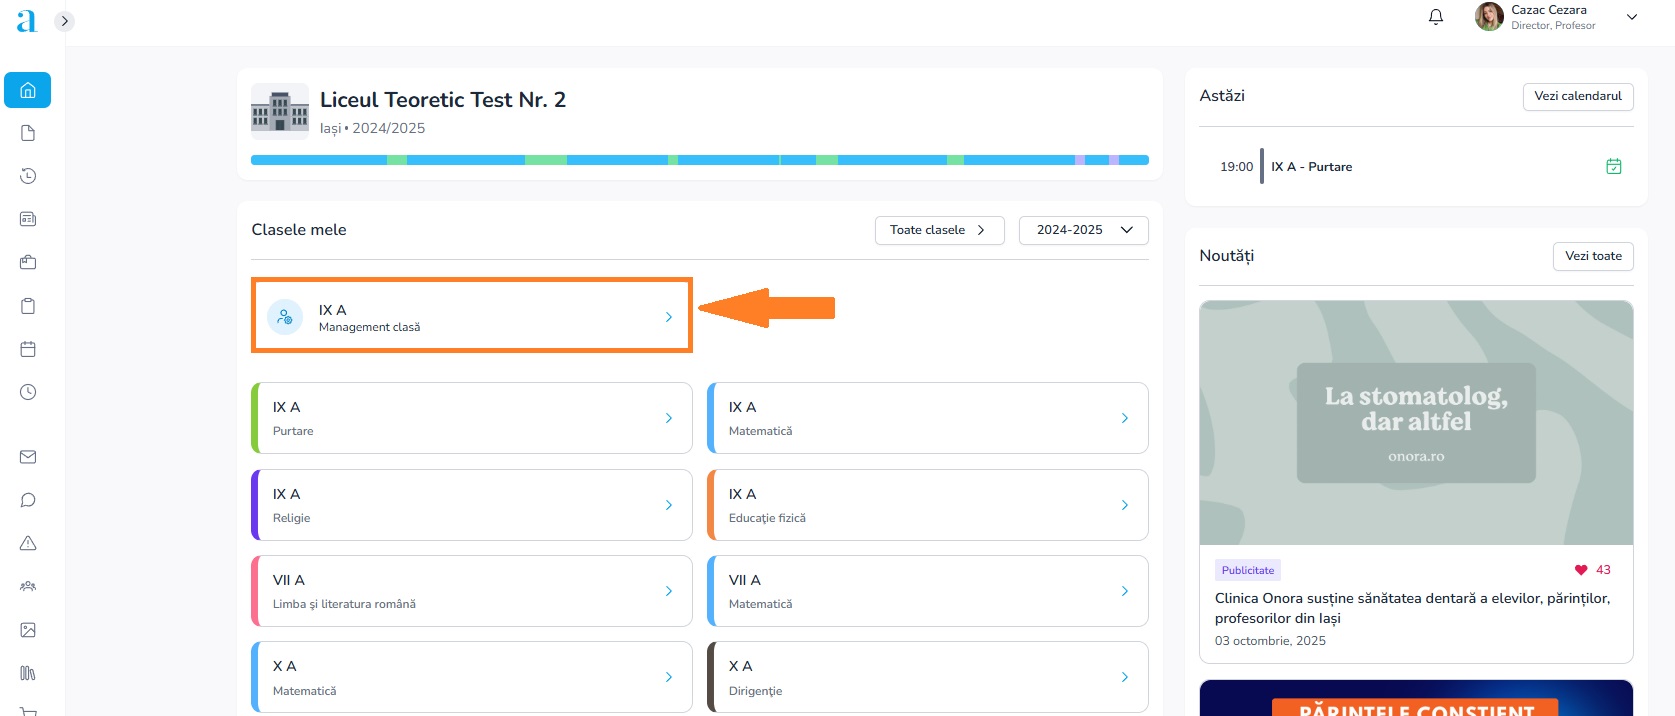Click the home icon in sidebar

pos(28,90)
